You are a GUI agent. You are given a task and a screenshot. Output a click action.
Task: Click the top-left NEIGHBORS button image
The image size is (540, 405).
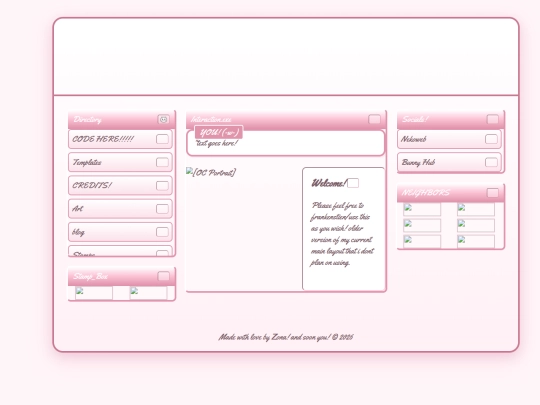[422, 209]
